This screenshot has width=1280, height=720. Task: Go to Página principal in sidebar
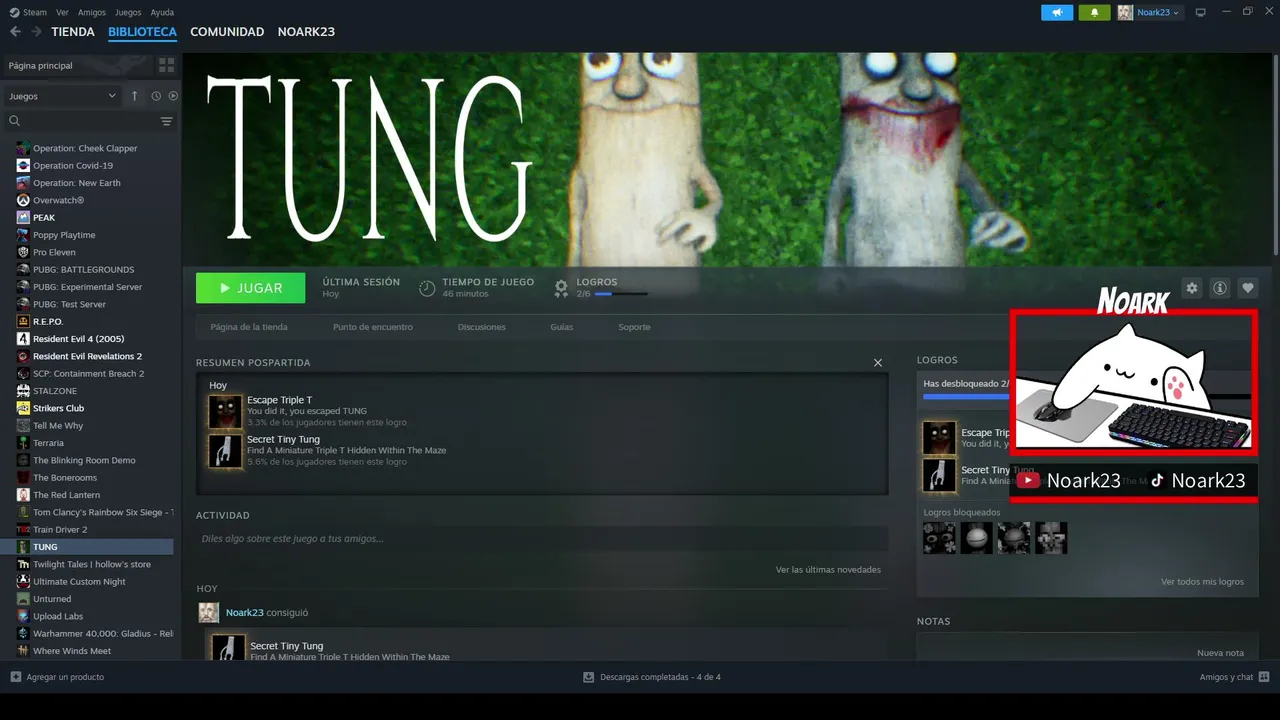[x=78, y=65]
